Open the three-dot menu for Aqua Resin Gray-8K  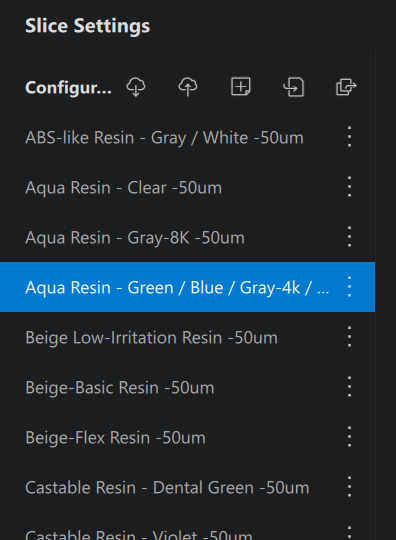click(350, 237)
